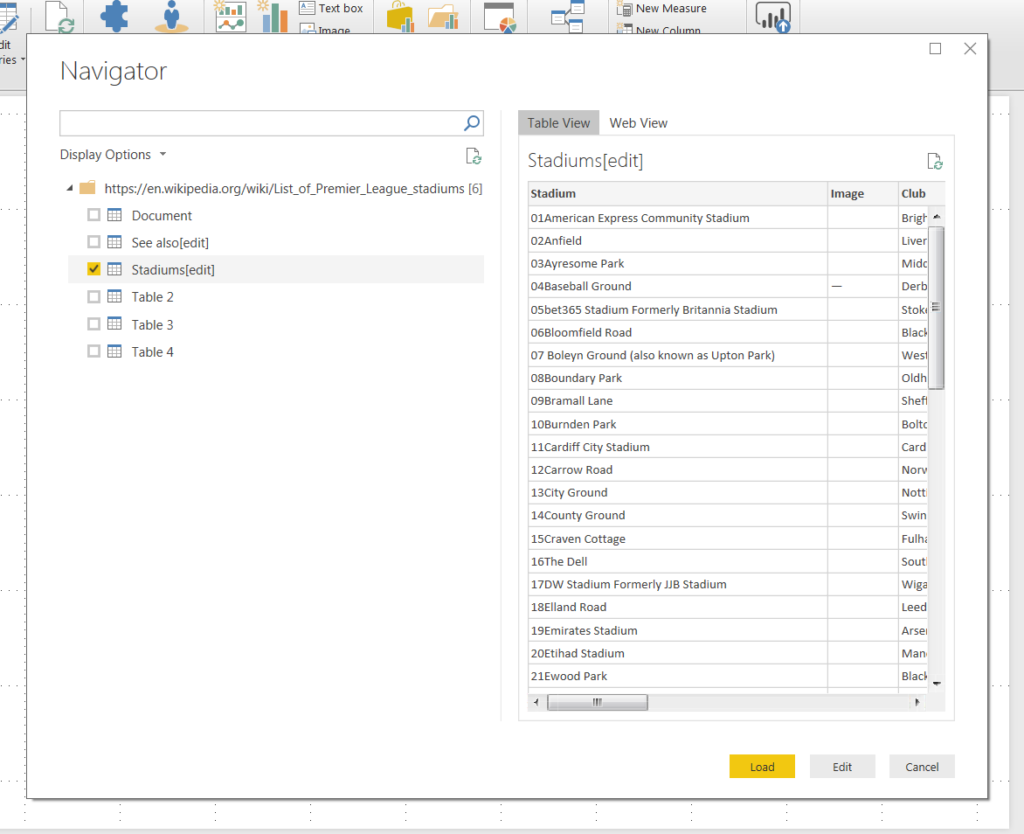
Task: Click the window with pie chart icon
Action: (500, 17)
